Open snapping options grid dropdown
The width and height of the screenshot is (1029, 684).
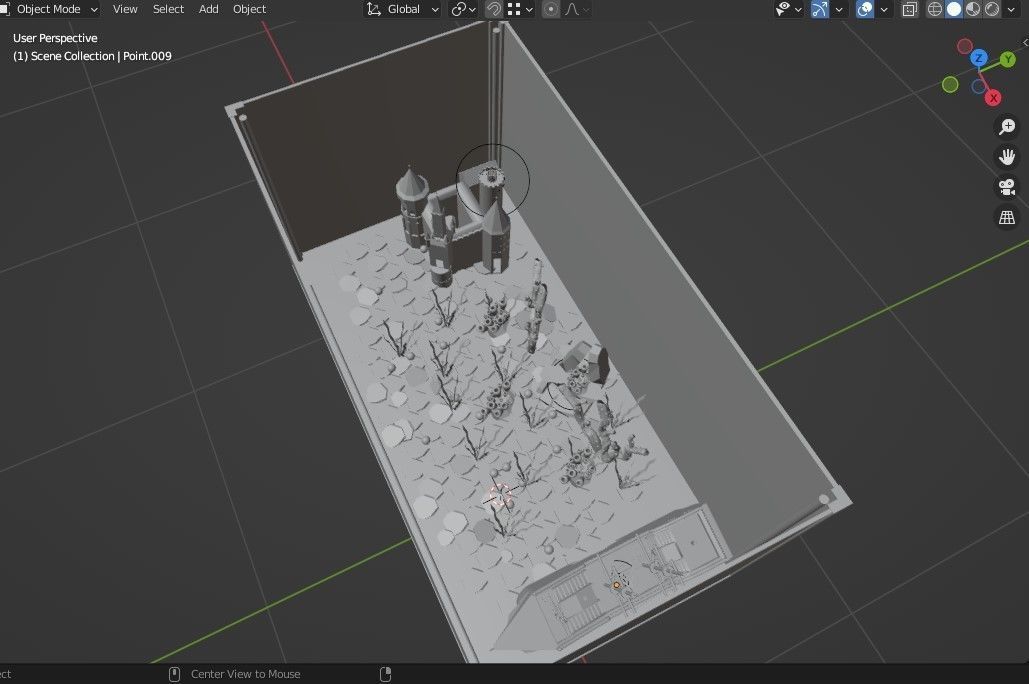(x=520, y=9)
